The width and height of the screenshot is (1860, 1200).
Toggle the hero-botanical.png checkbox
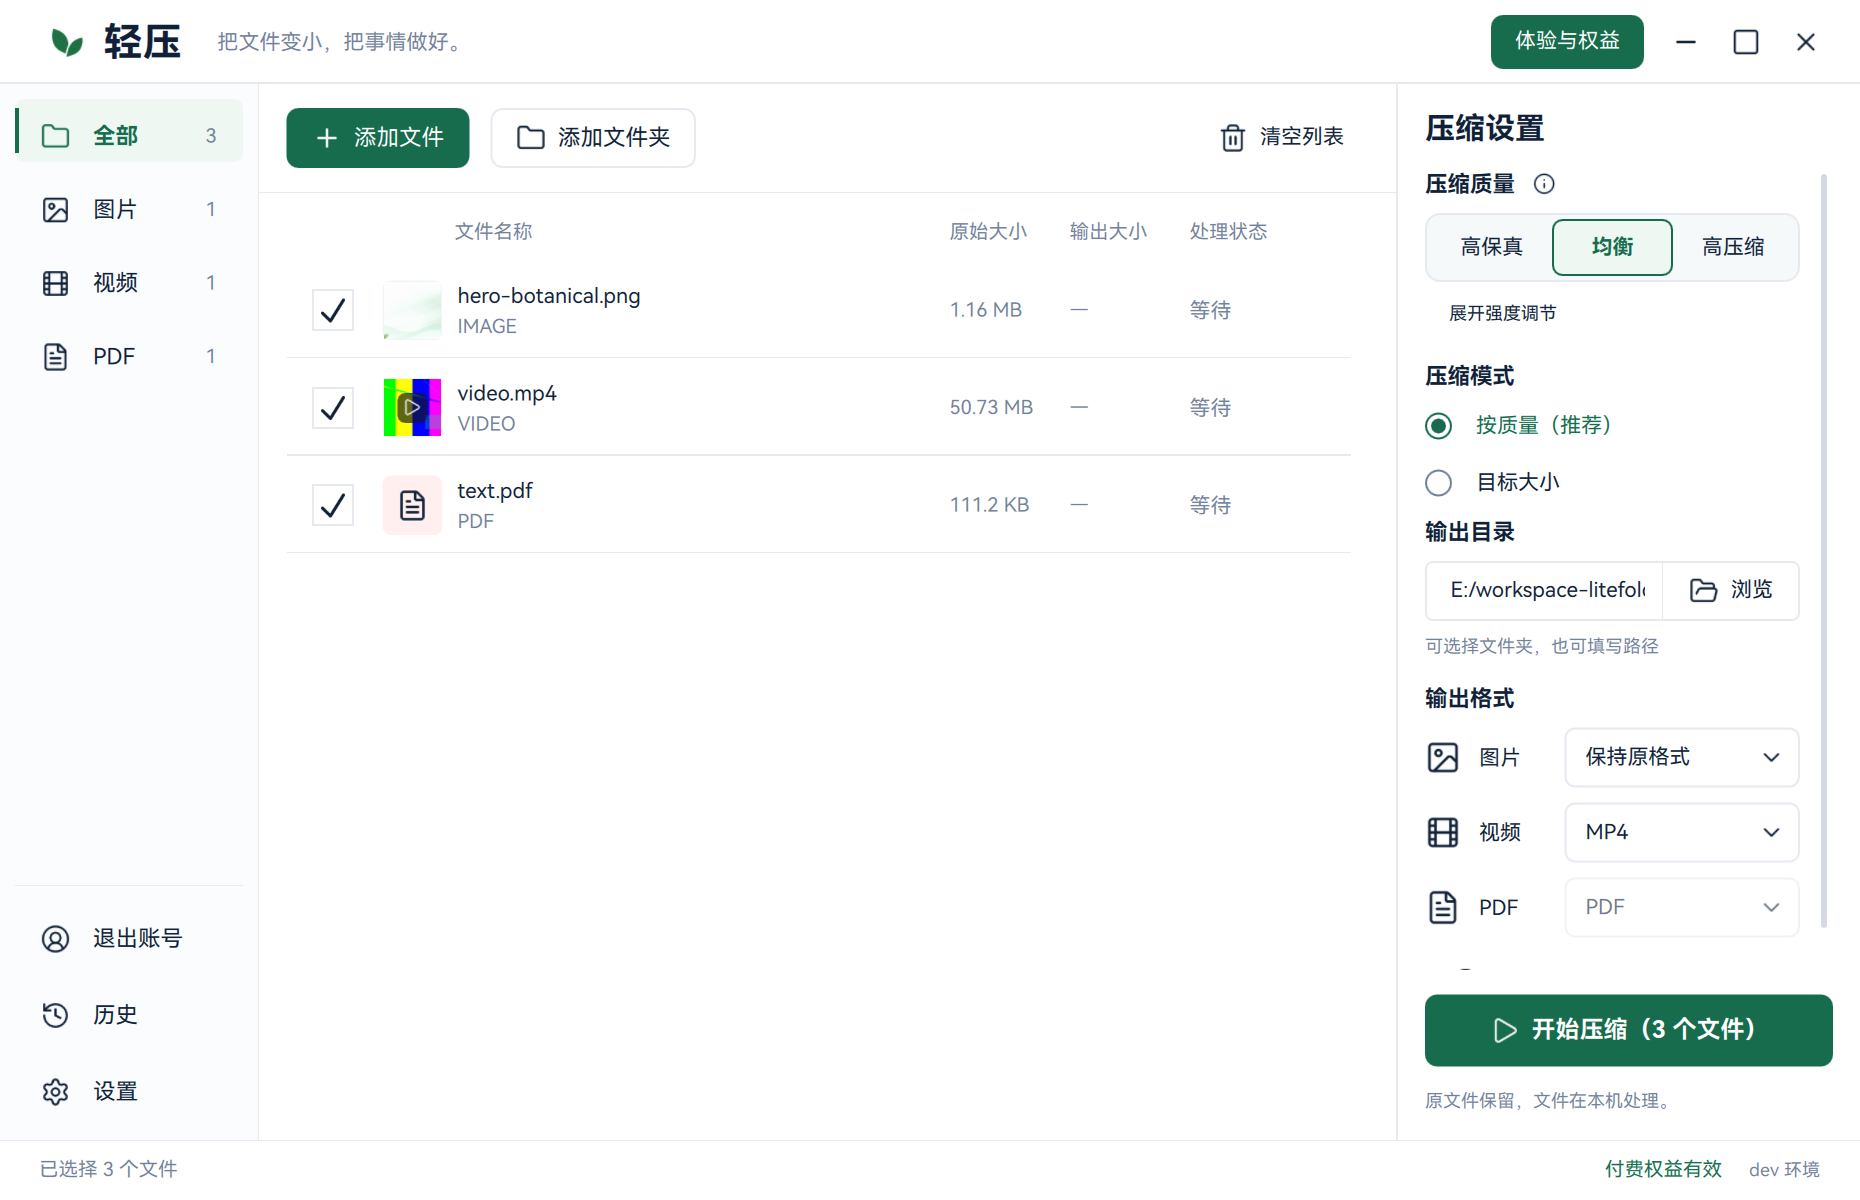tap(333, 310)
